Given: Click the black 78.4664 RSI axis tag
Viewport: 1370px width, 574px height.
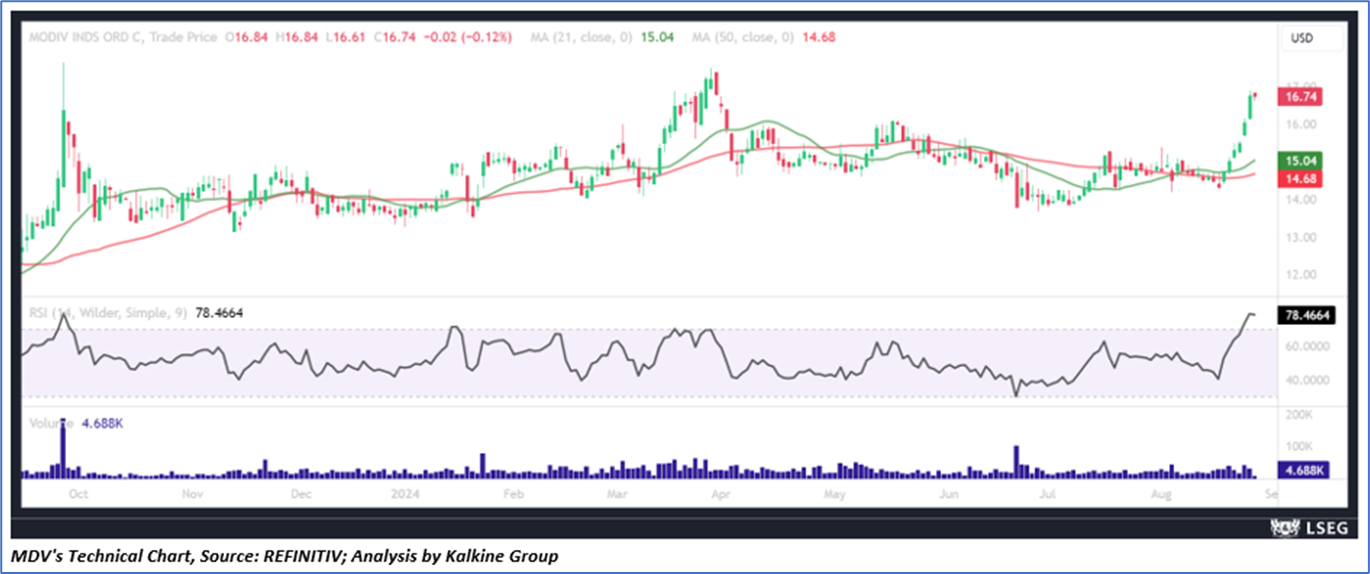Looking at the screenshot, I should [x=1307, y=315].
